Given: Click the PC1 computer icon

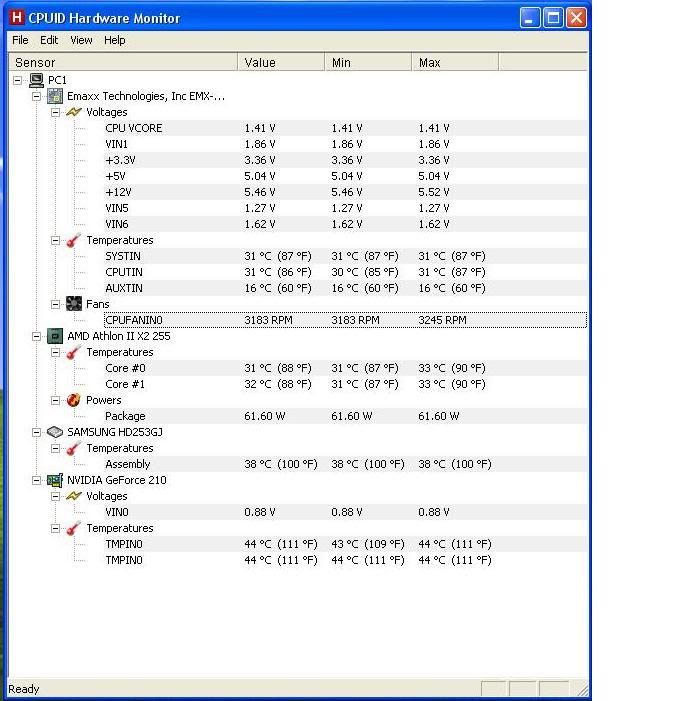Looking at the screenshot, I should [x=36, y=80].
